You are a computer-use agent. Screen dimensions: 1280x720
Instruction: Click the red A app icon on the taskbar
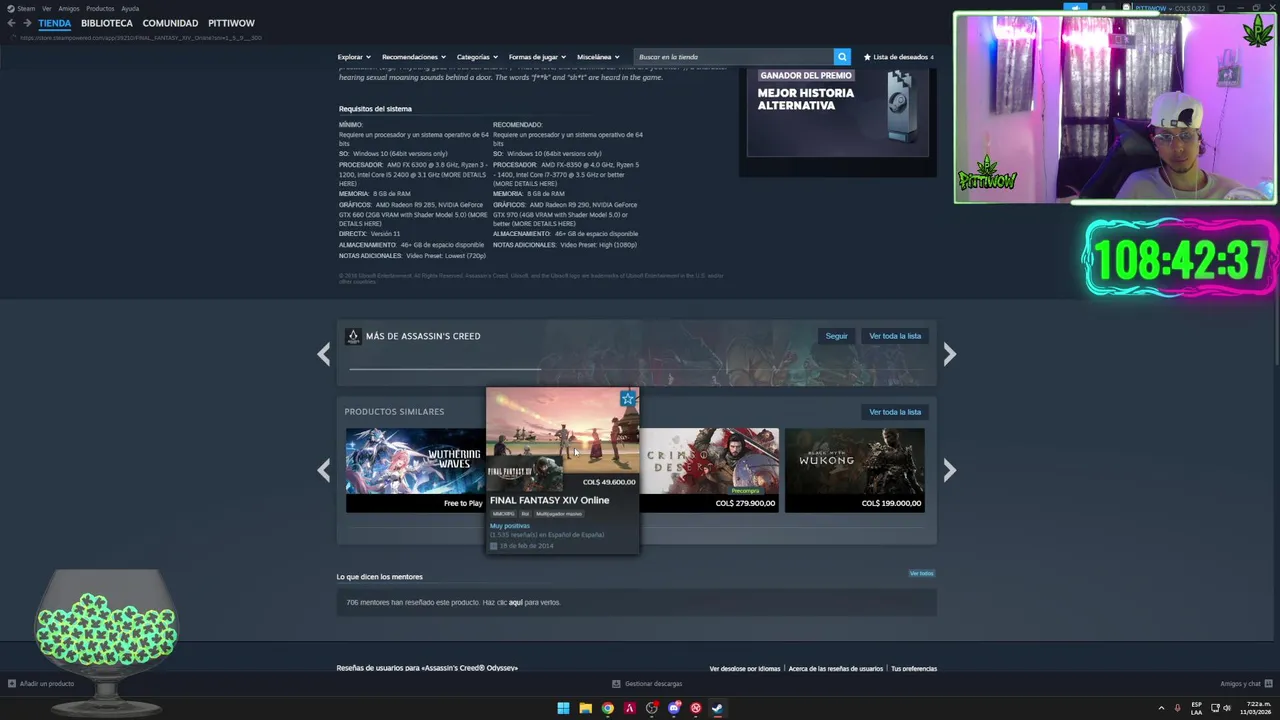(629, 708)
